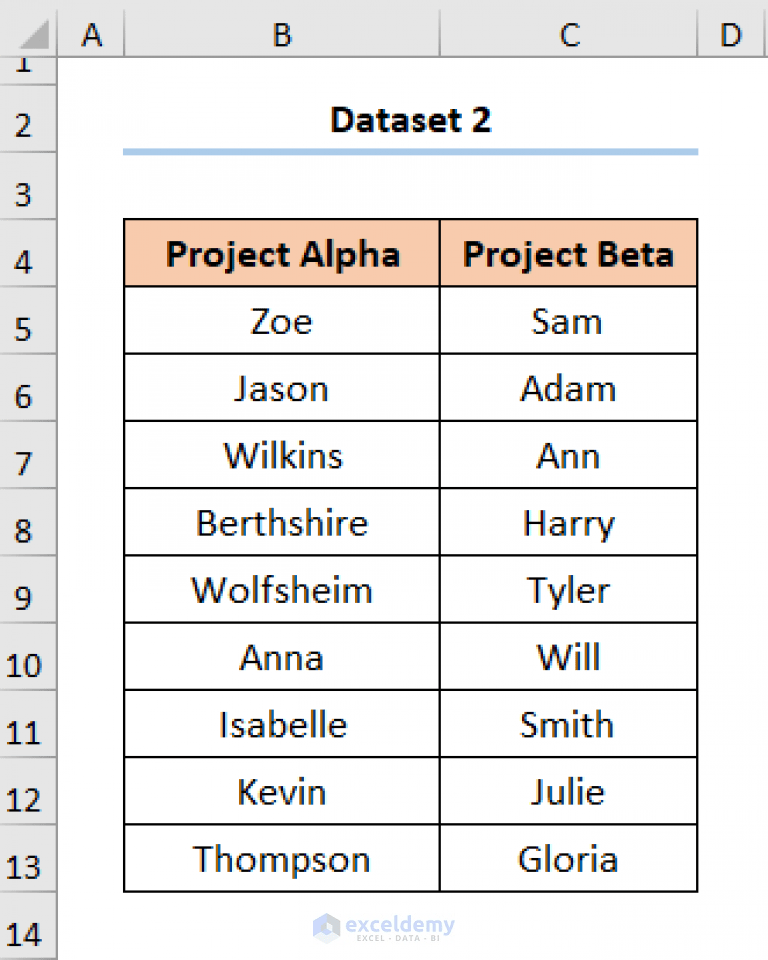Select column header A
This screenshot has height=960, width=768.
[x=92, y=34]
